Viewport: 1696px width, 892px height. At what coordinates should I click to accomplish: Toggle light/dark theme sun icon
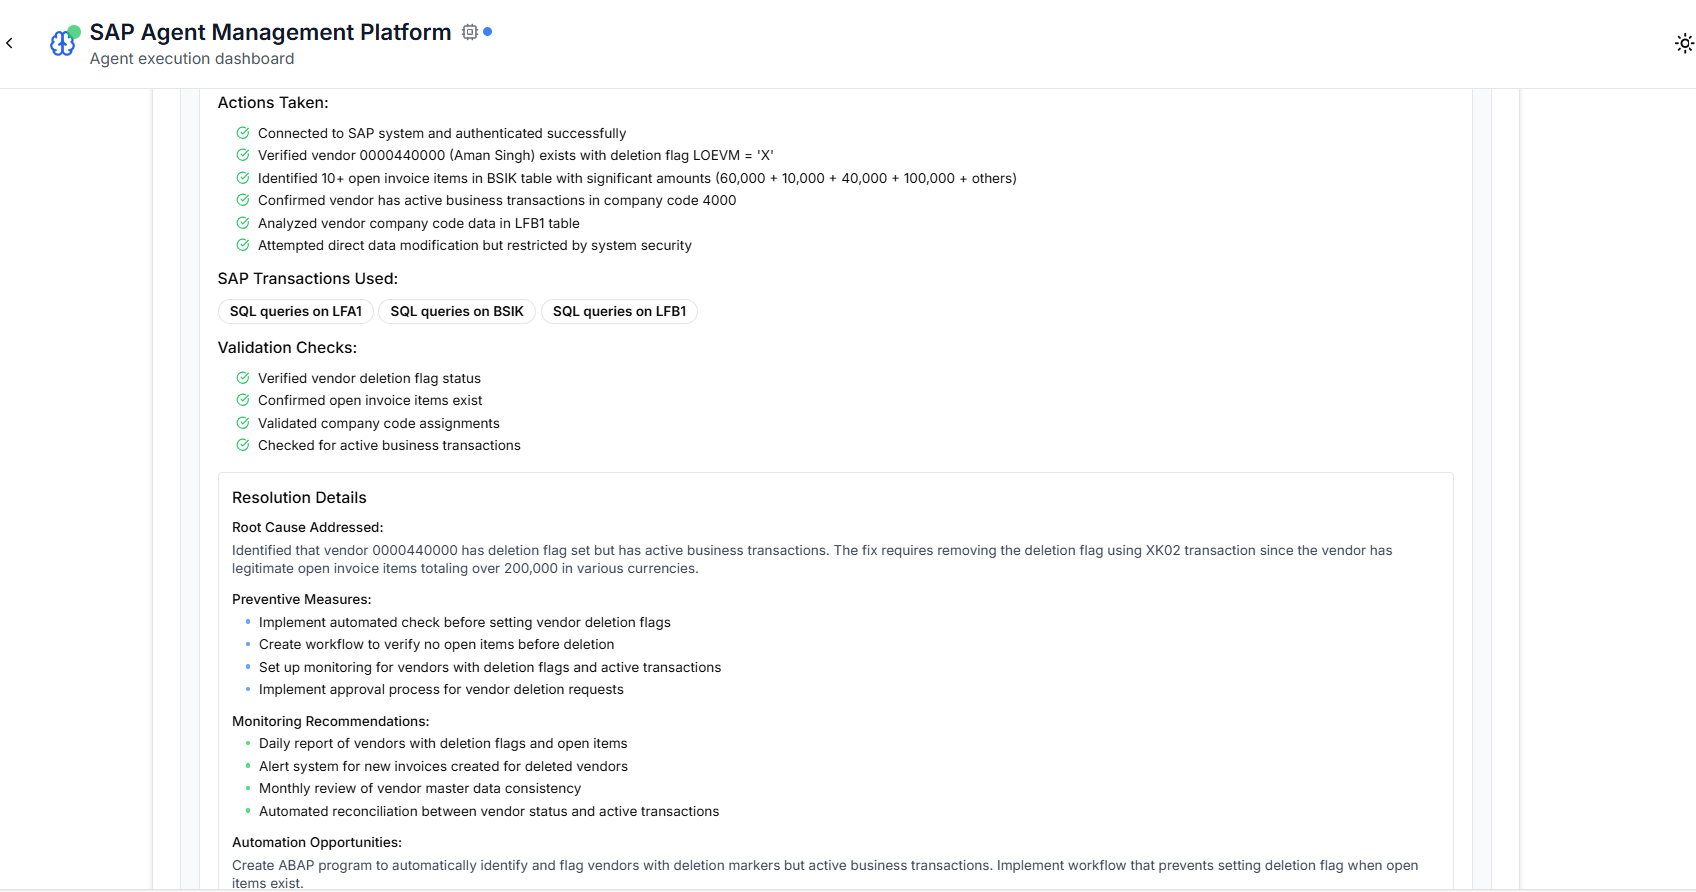[x=1684, y=43]
